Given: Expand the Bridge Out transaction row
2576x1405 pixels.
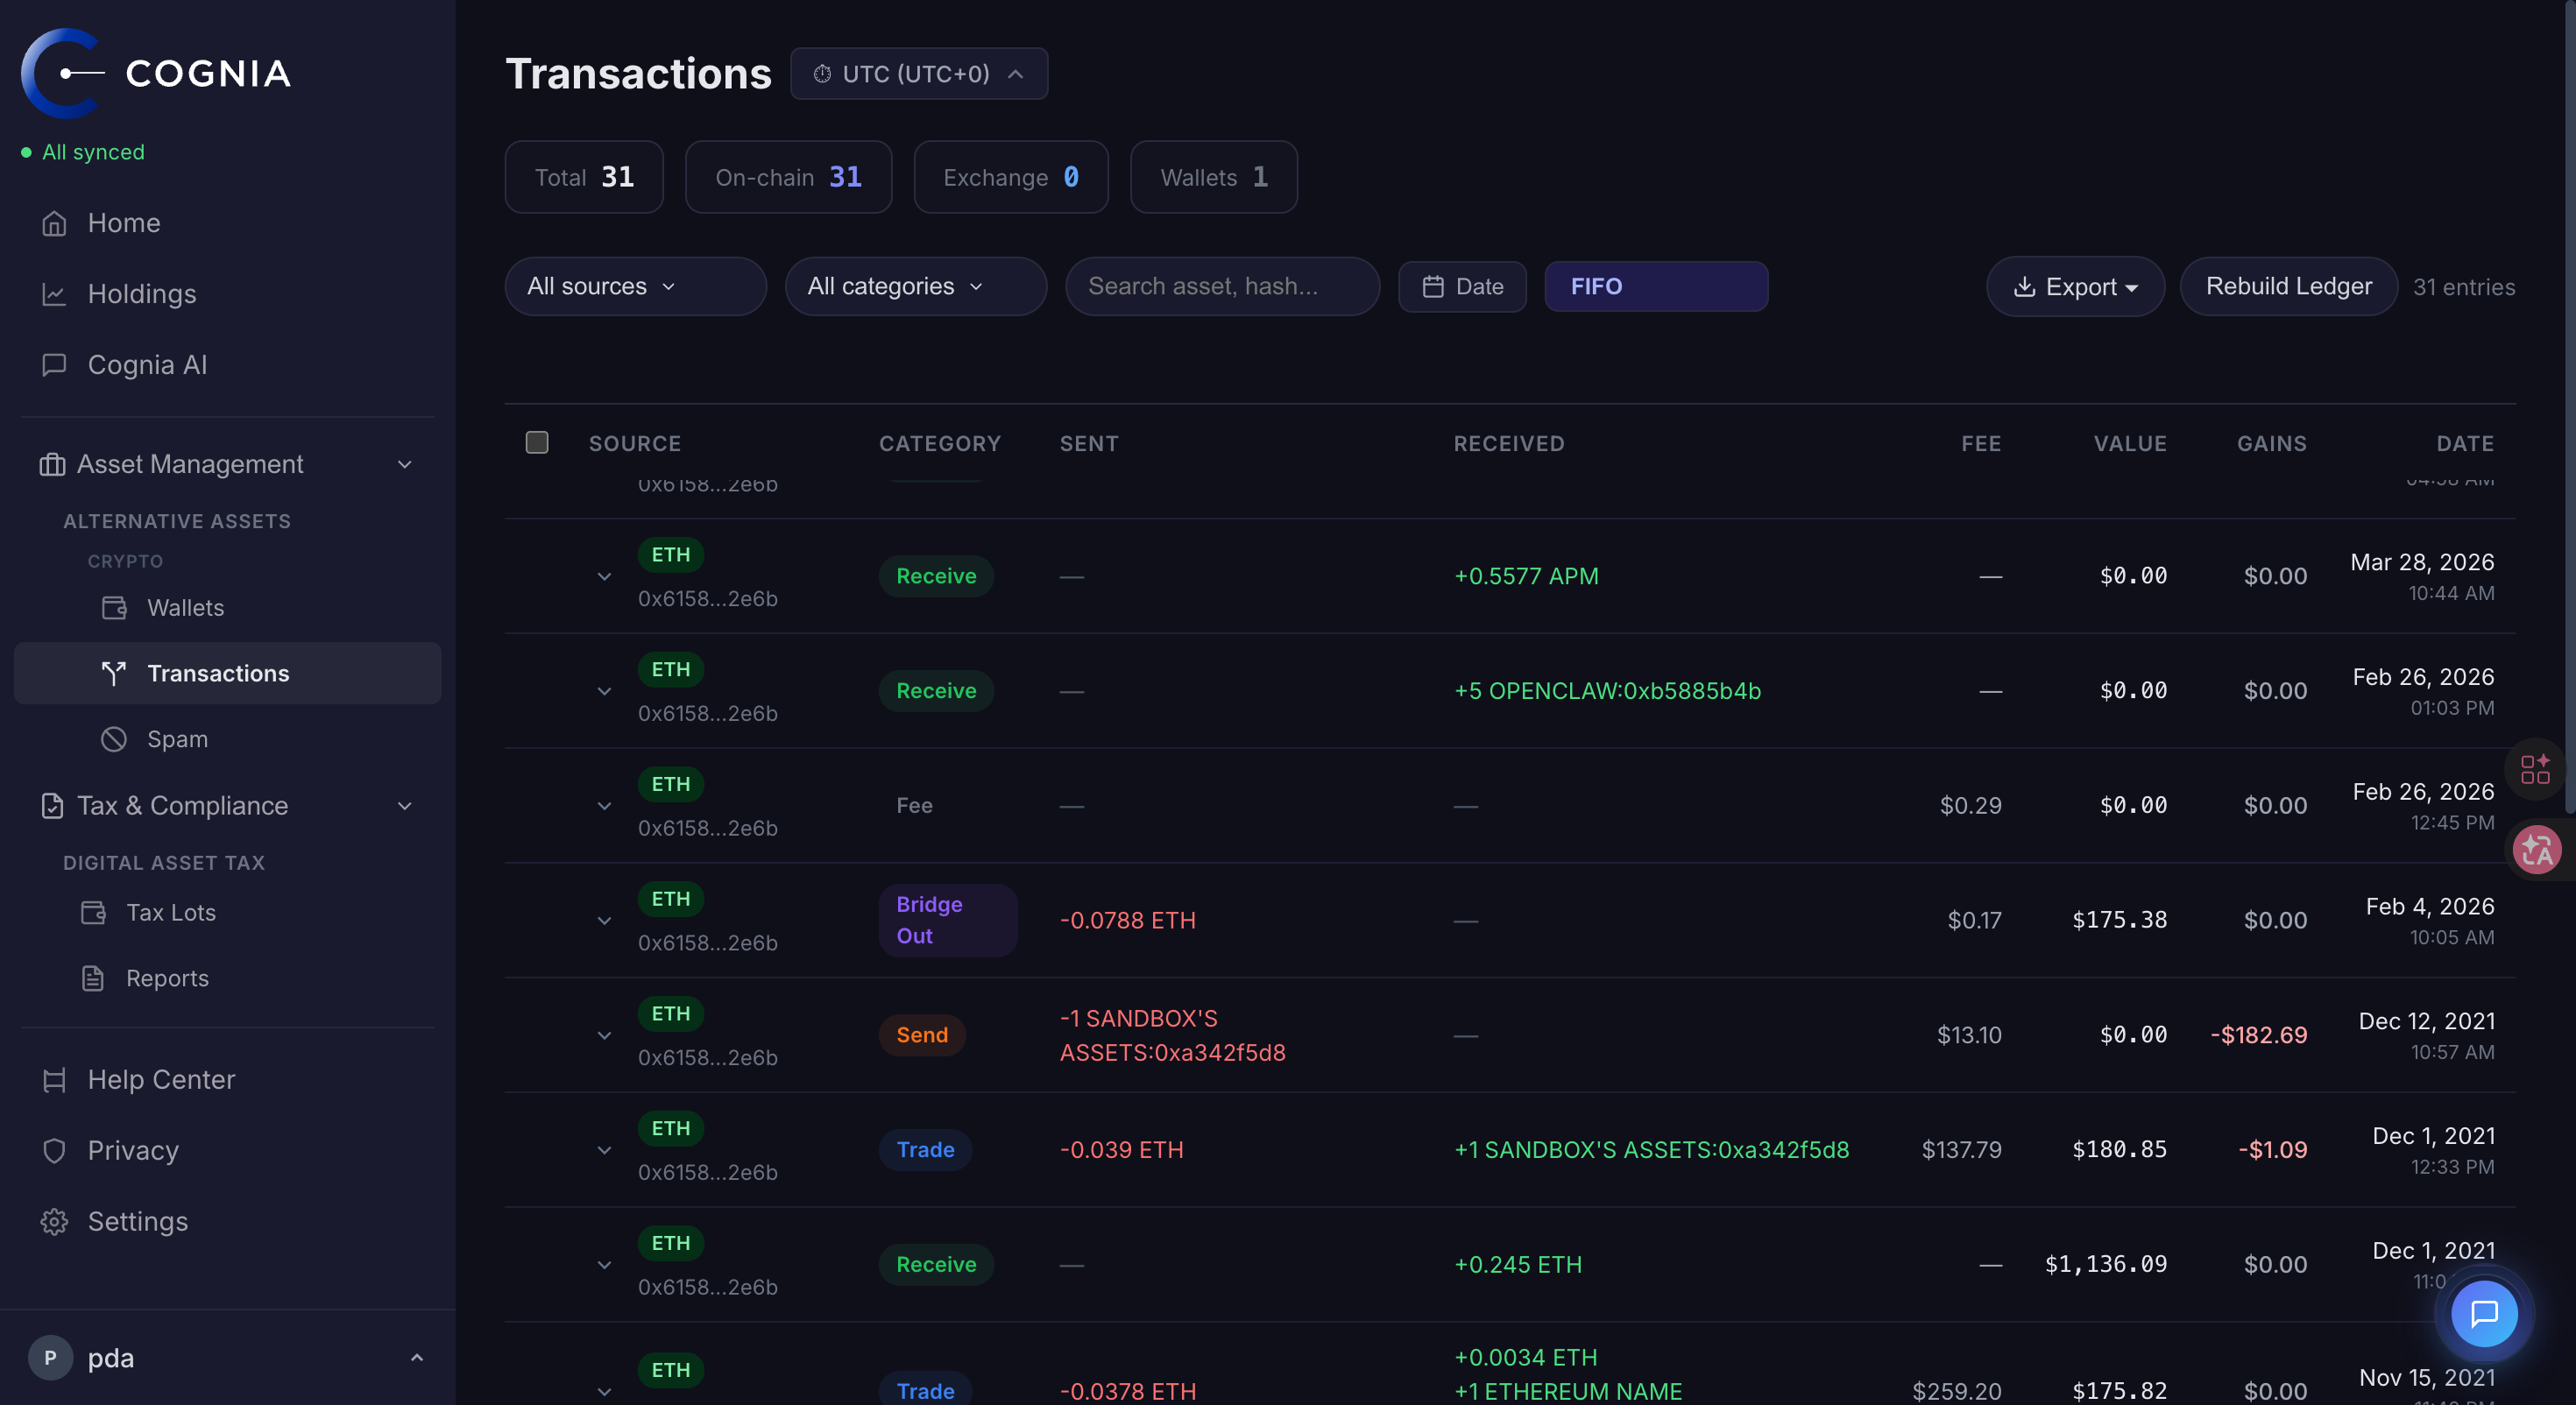Looking at the screenshot, I should point(604,920).
